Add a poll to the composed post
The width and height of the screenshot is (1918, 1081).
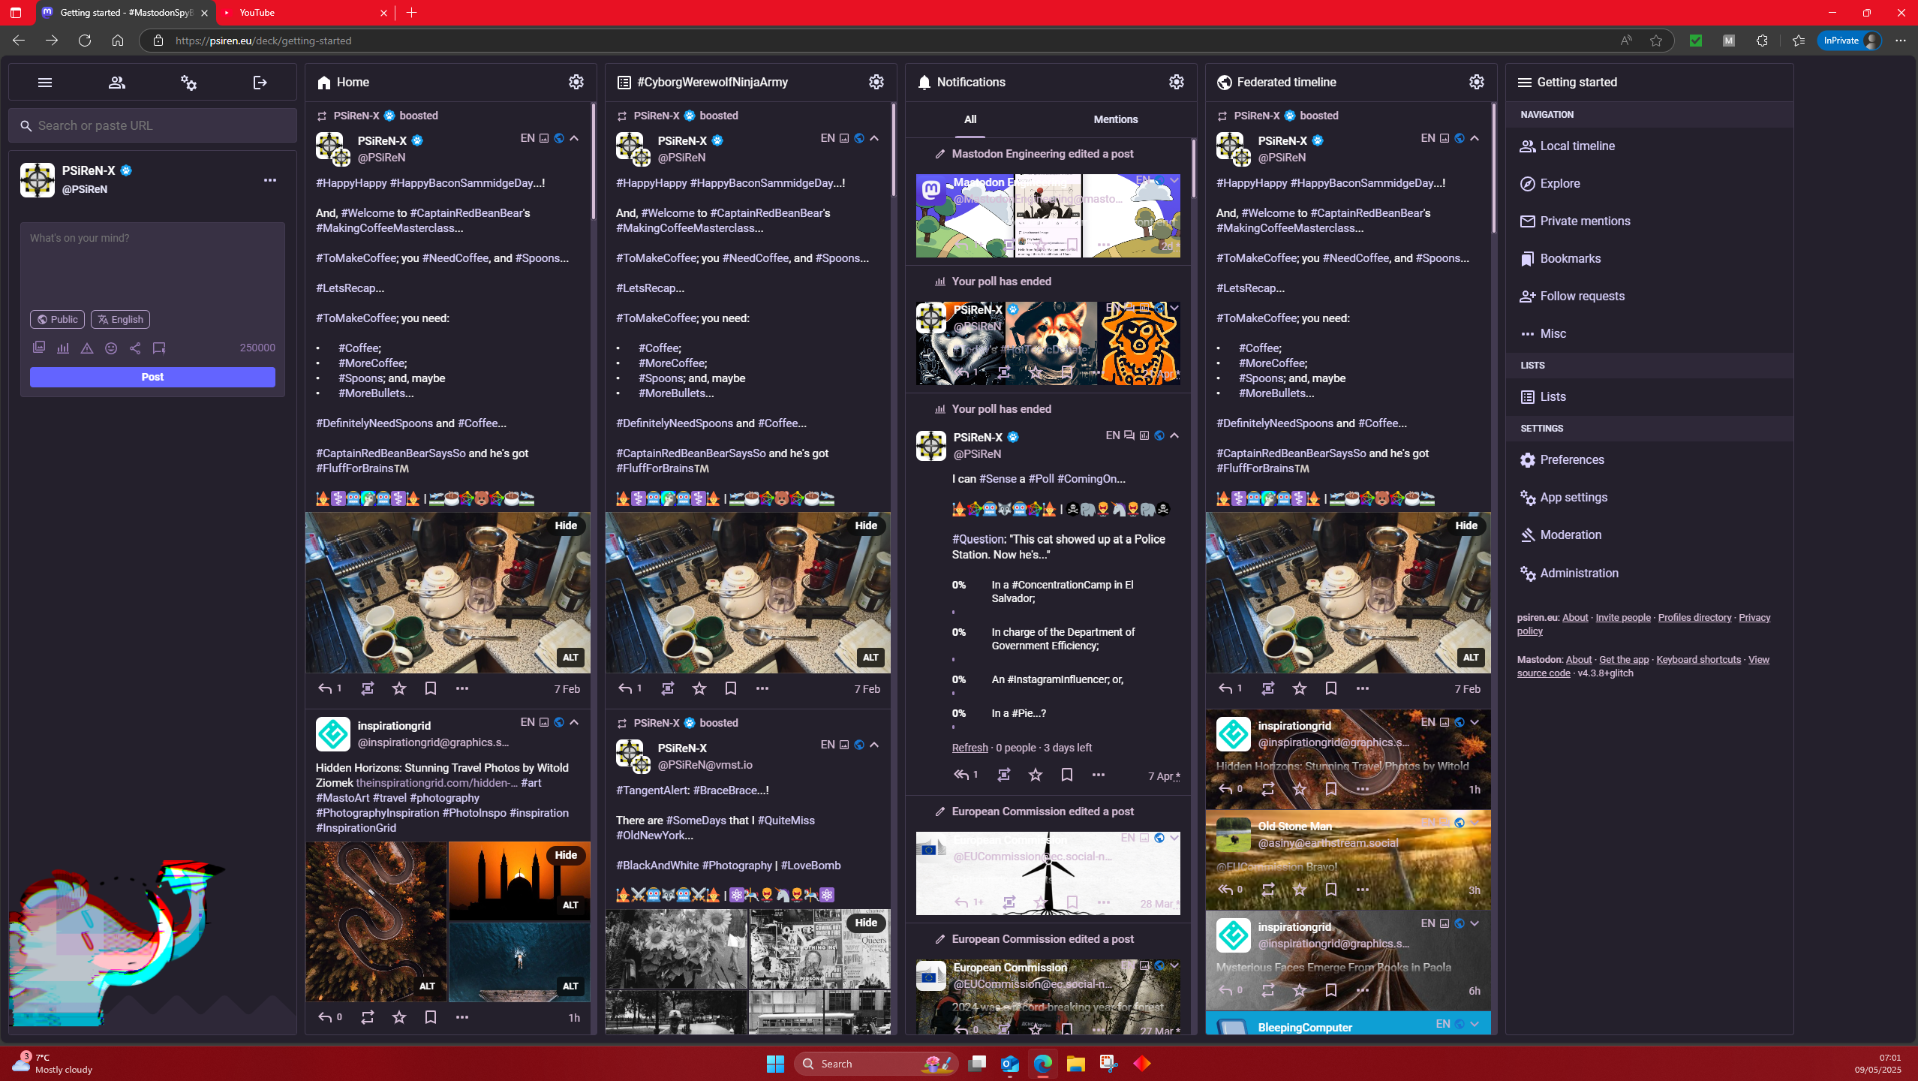(x=63, y=348)
